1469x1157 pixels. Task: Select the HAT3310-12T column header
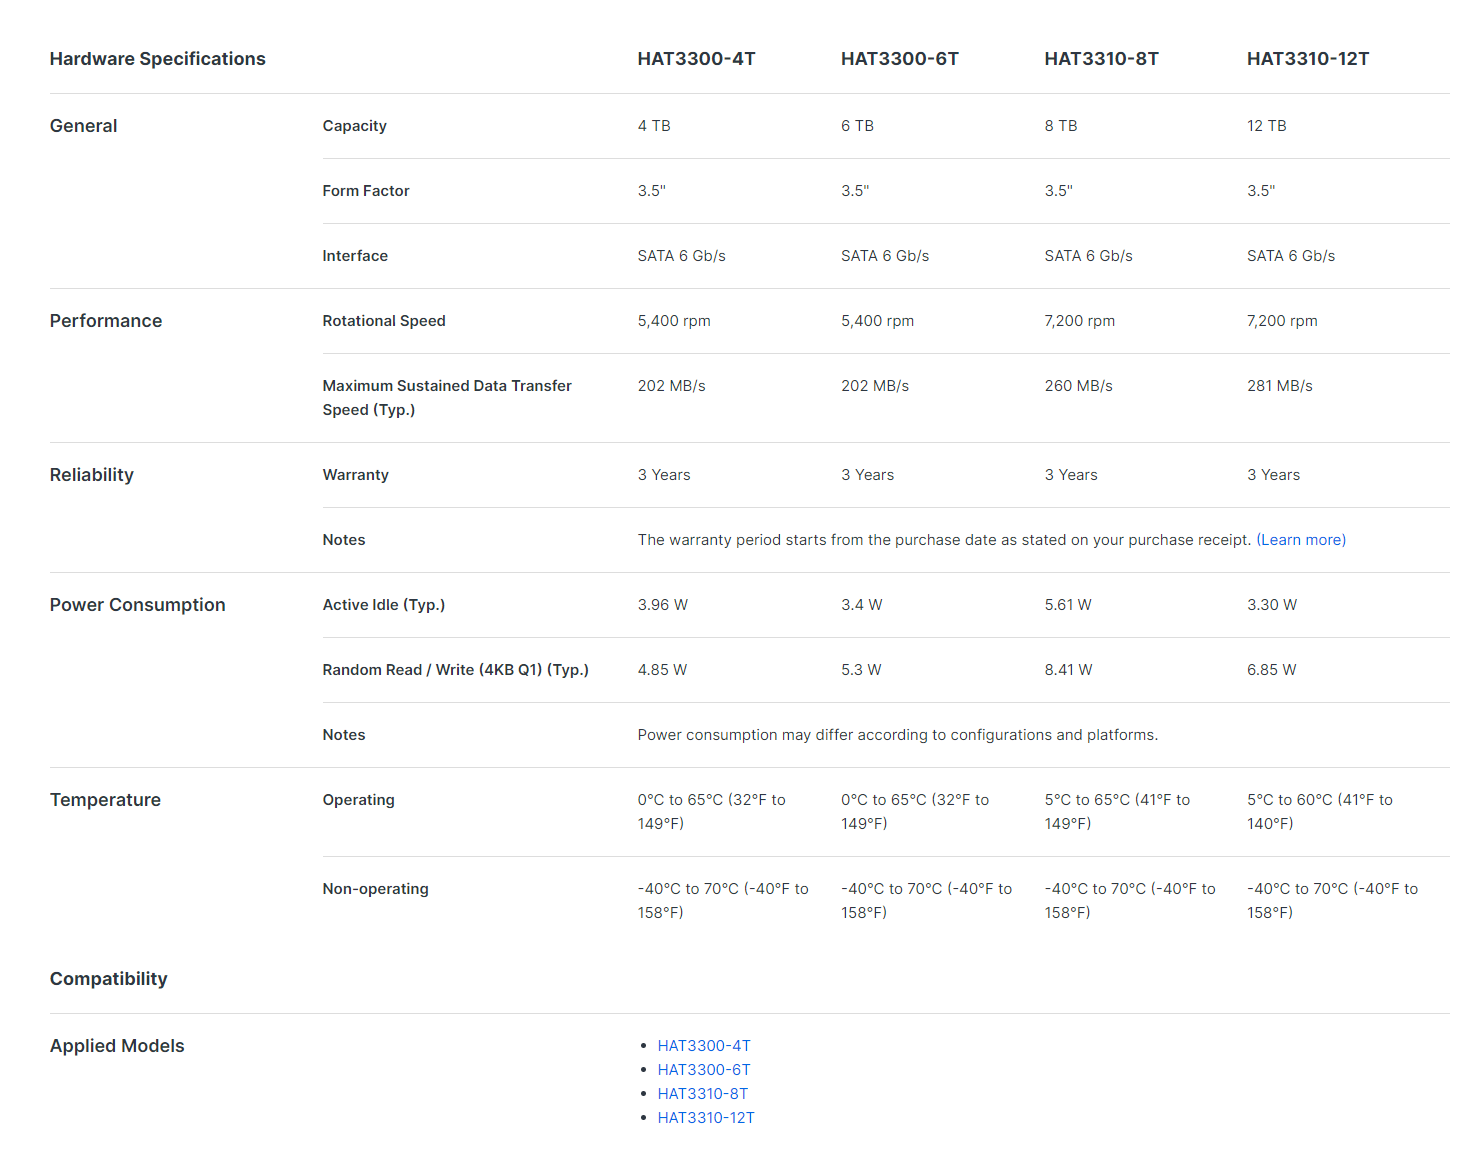[1308, 59]
